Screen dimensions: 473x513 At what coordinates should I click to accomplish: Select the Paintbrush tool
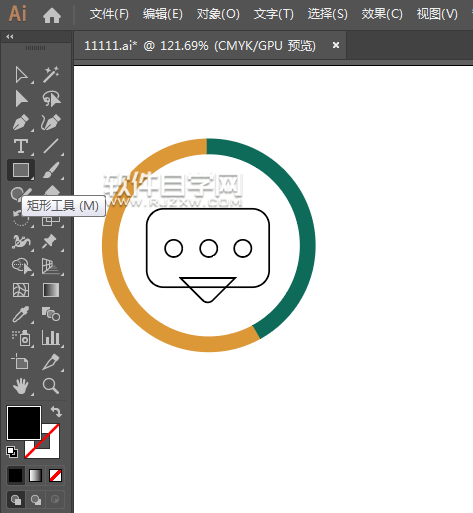click(51, 170)
